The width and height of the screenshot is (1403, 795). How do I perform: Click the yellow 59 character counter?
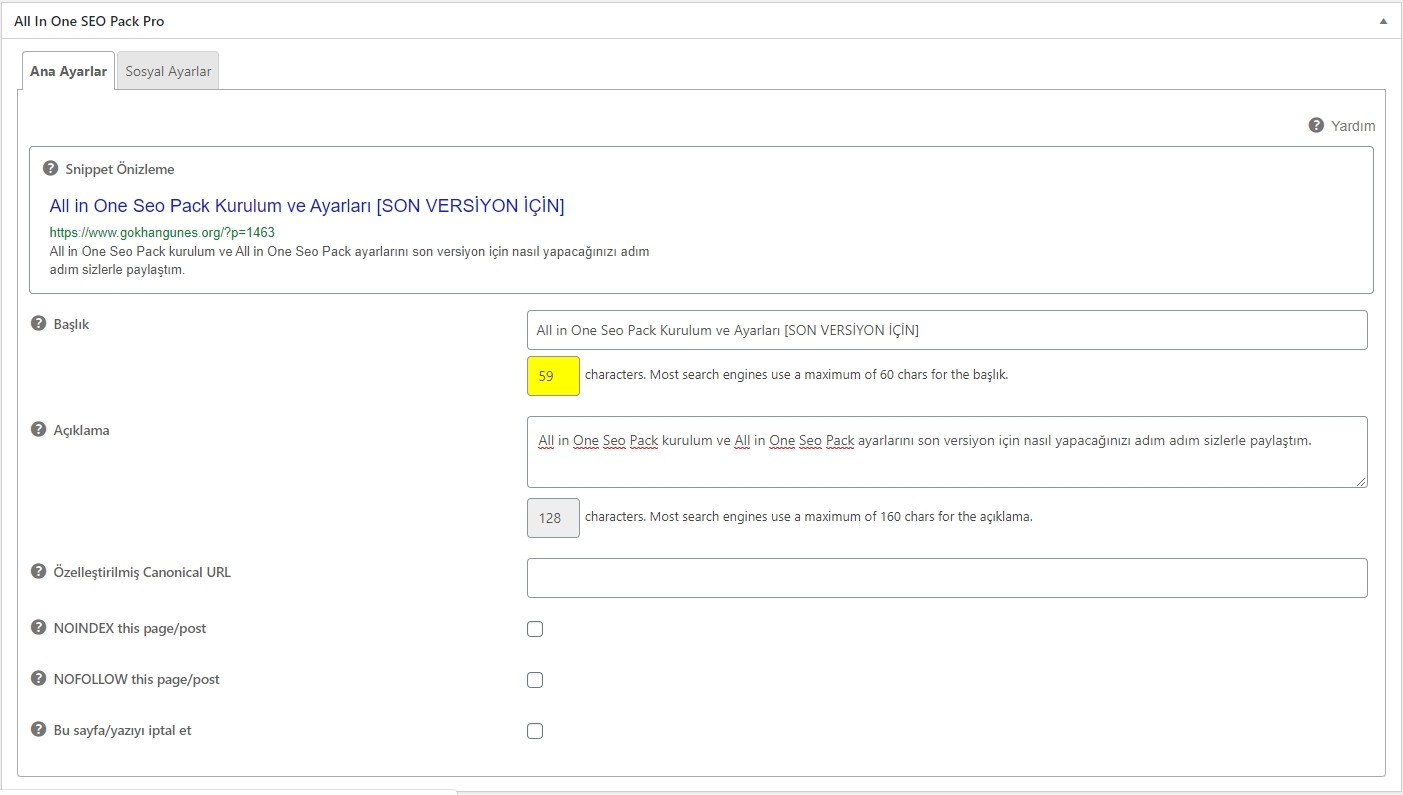pos(553,376)
